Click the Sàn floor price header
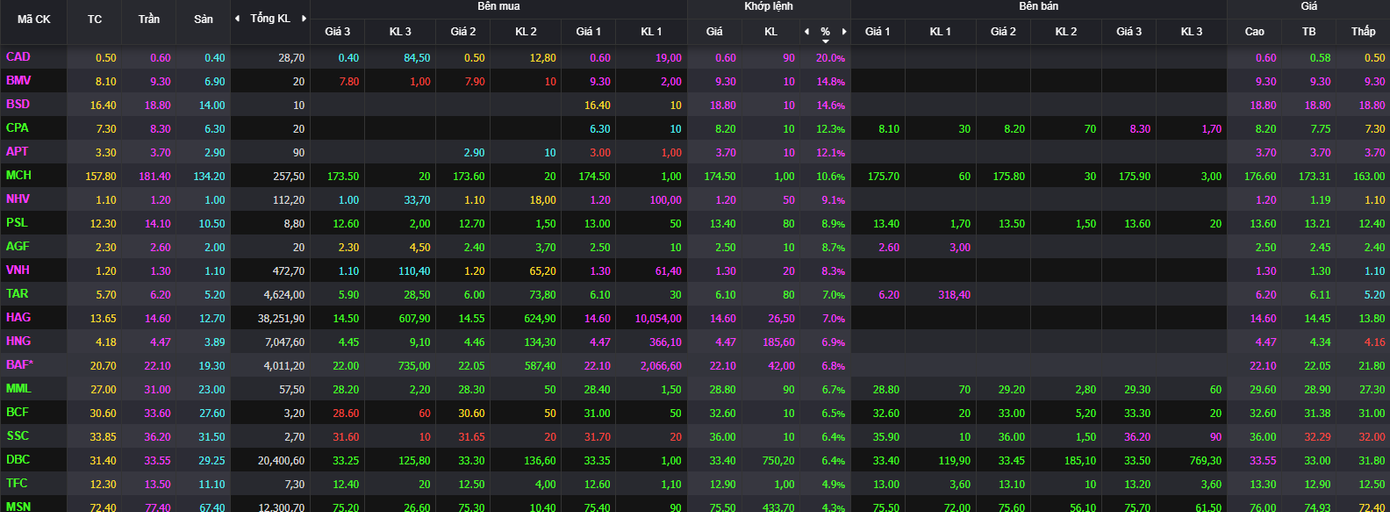 (203, 19)
